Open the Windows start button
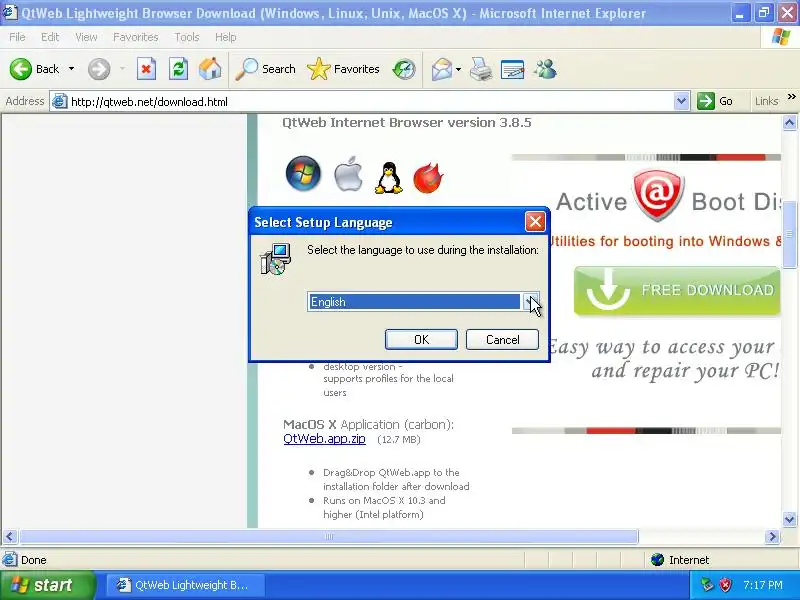800x600 pixels. (47, 585)
